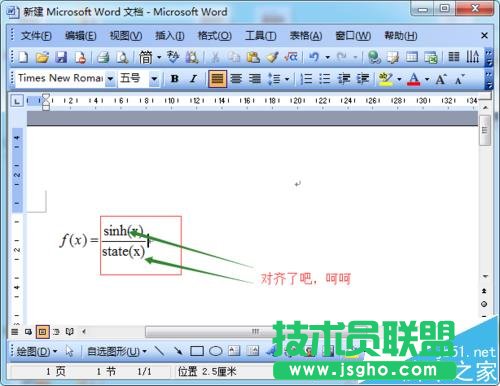Insert a text box from Drawing toolbar
500x386 pixels.
tap(234, 351)
